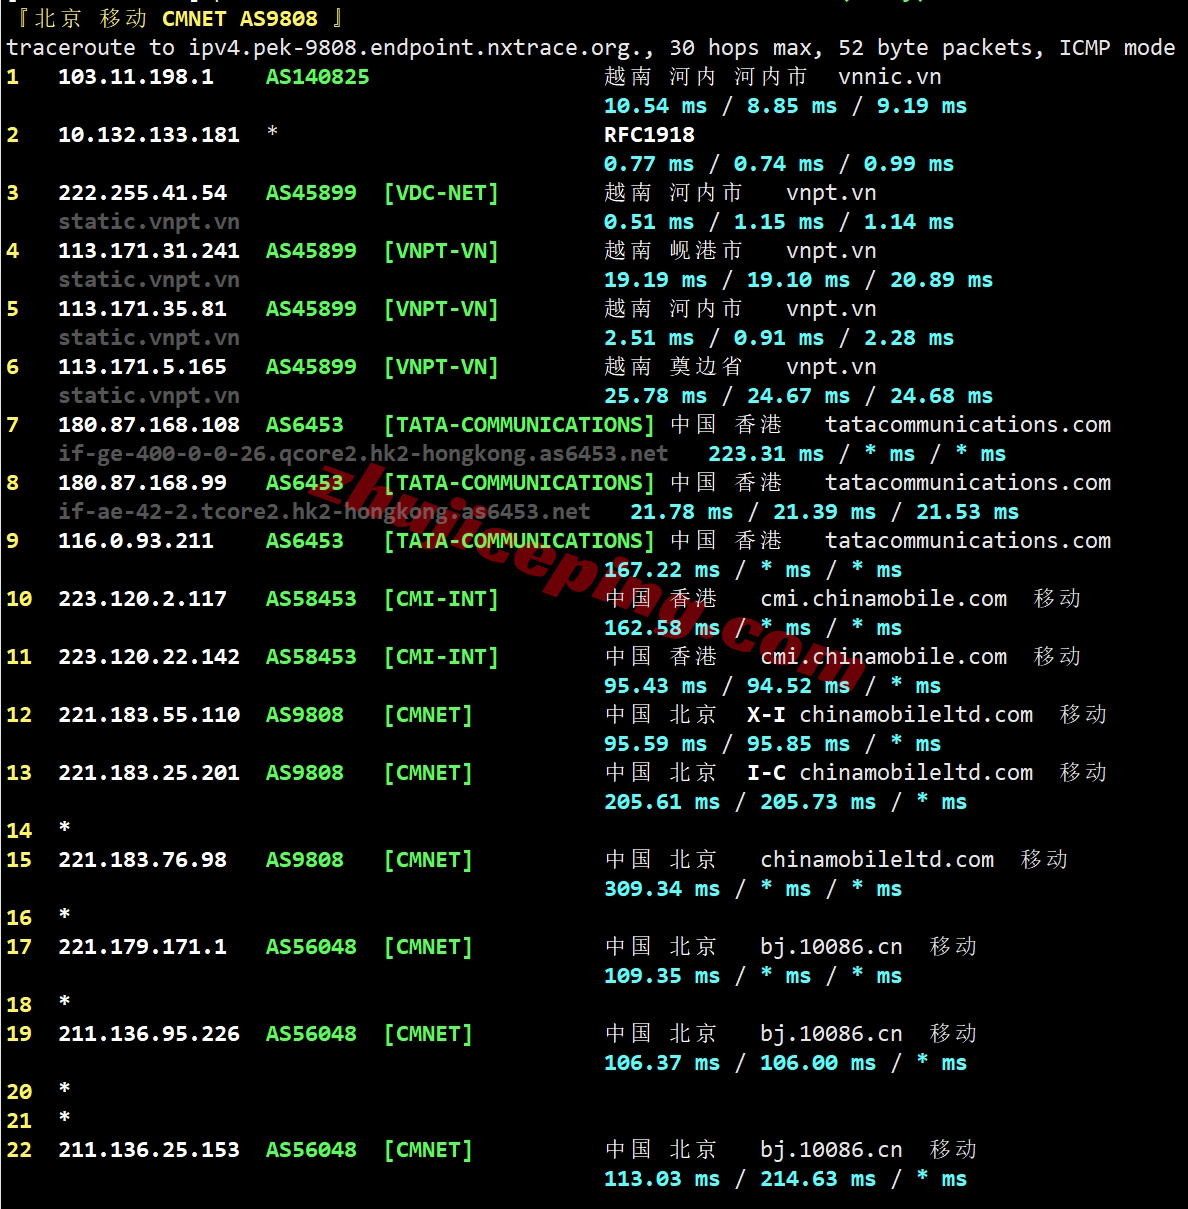Click the IP 113.171.5.165
The width and height of the screenshot is (1188, 1209).
click(143, 367)
